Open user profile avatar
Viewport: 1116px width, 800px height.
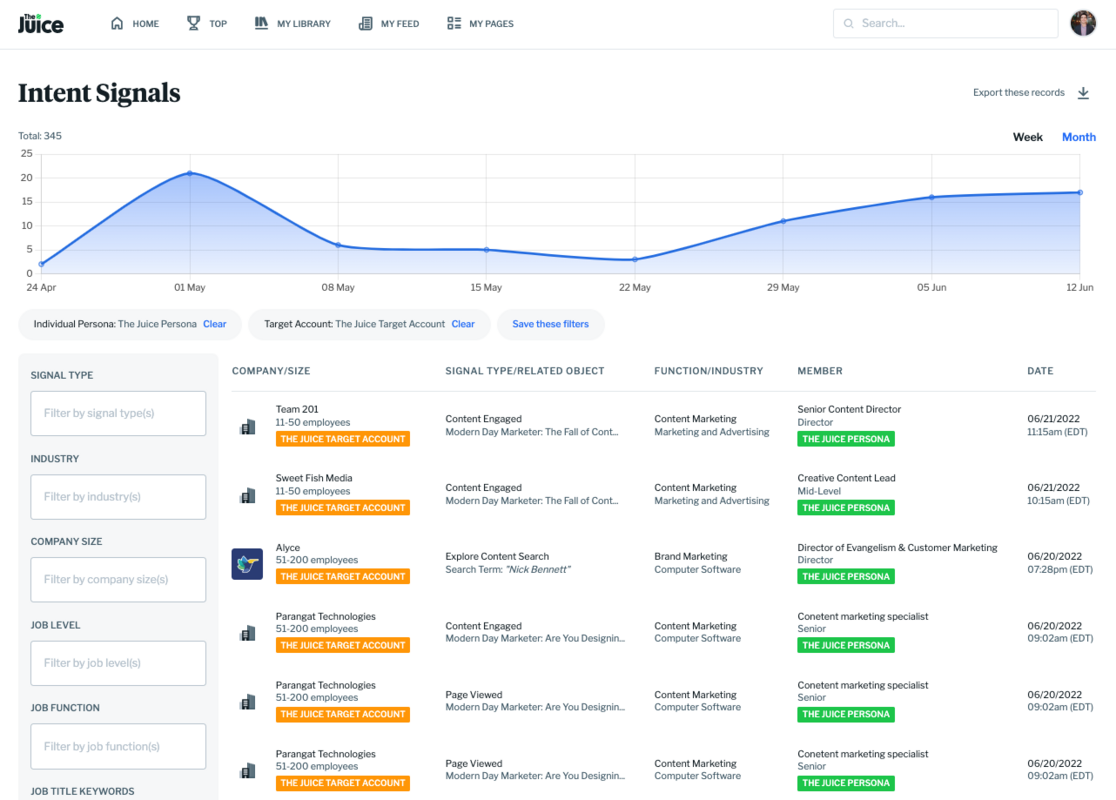[x=1083, y=23]
